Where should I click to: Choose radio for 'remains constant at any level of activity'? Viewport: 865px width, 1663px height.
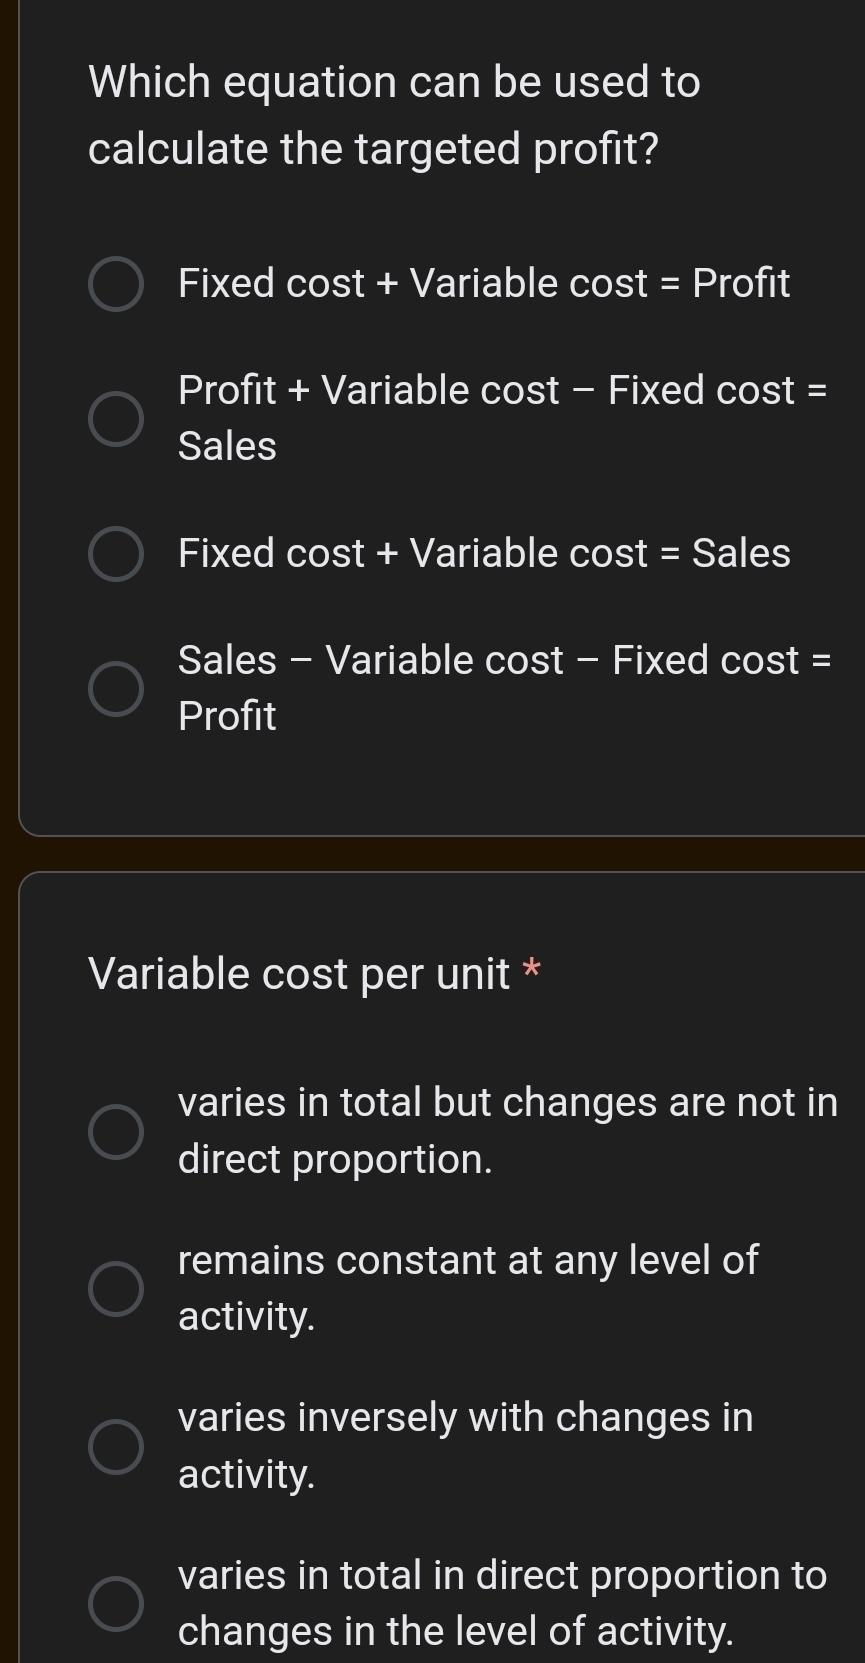tap(116, 1288)
